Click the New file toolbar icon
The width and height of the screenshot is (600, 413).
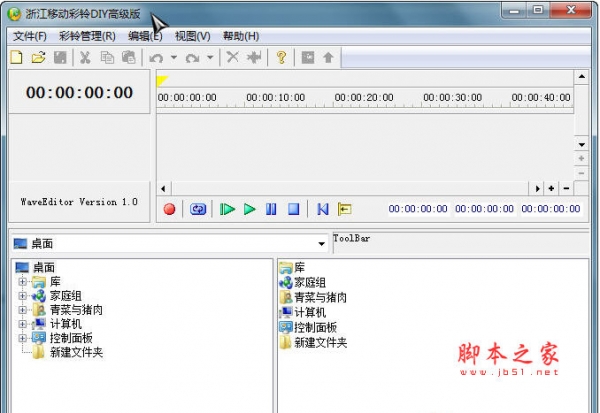[16, 57]
